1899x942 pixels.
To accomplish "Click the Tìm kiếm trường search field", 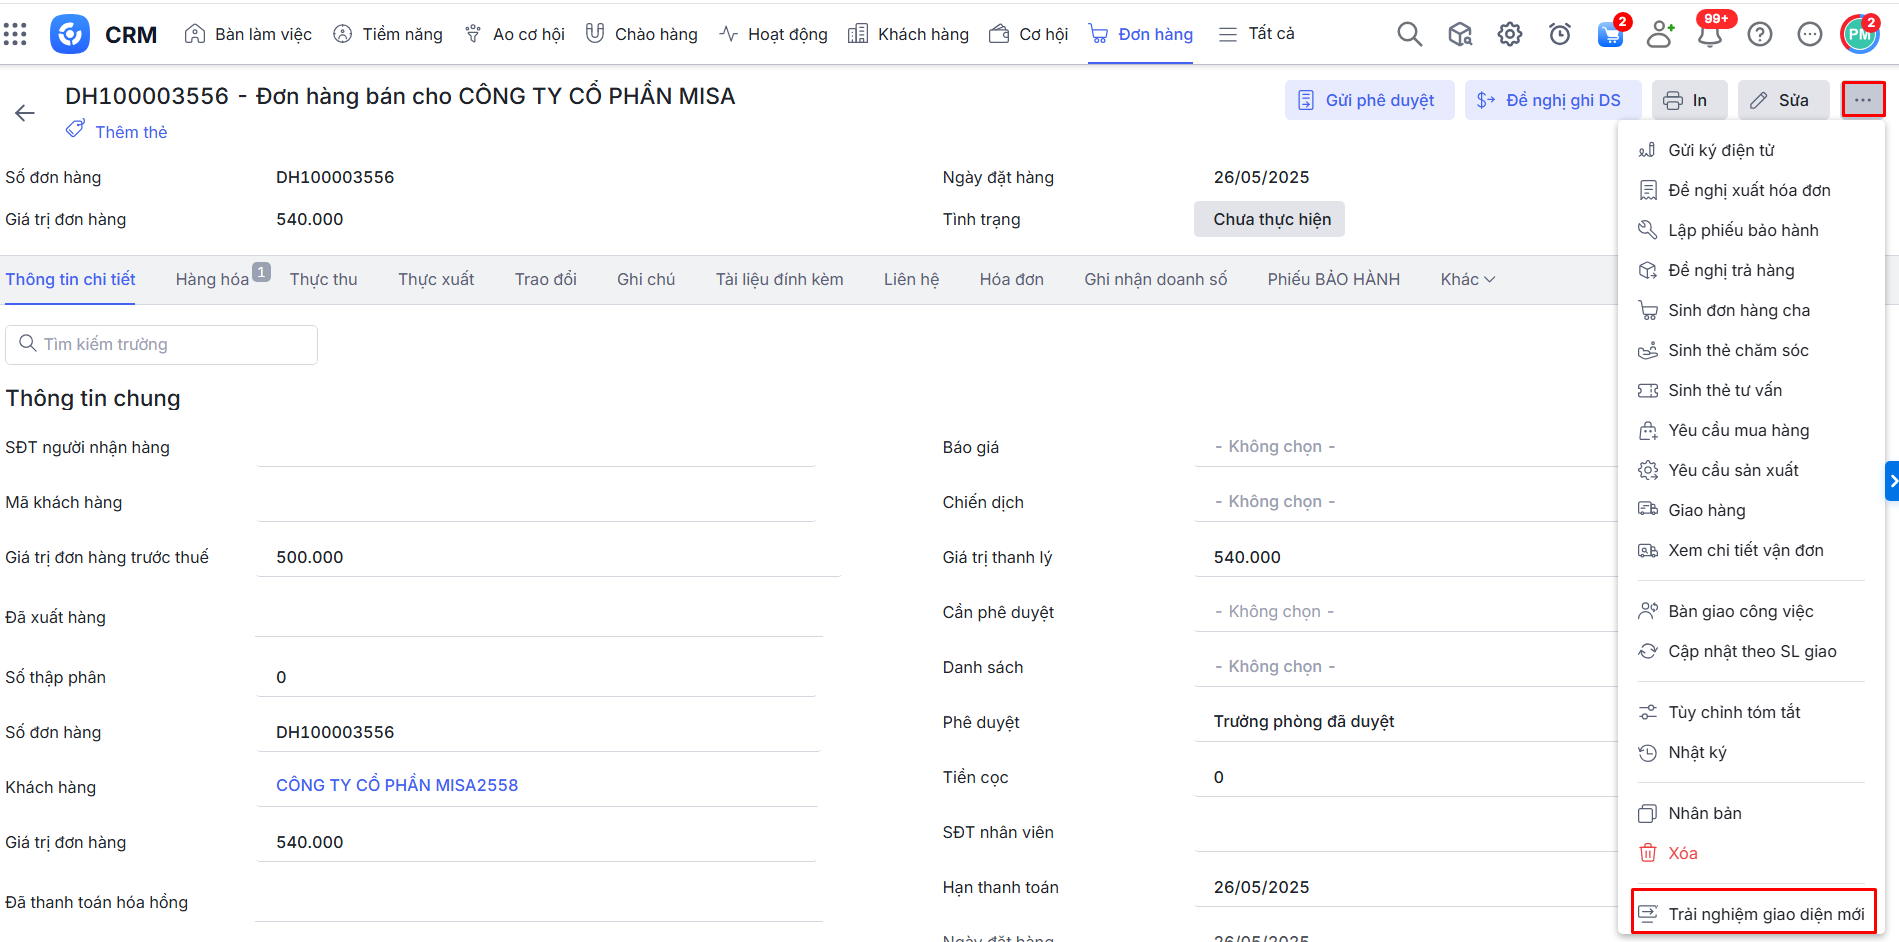I will 162,345.
